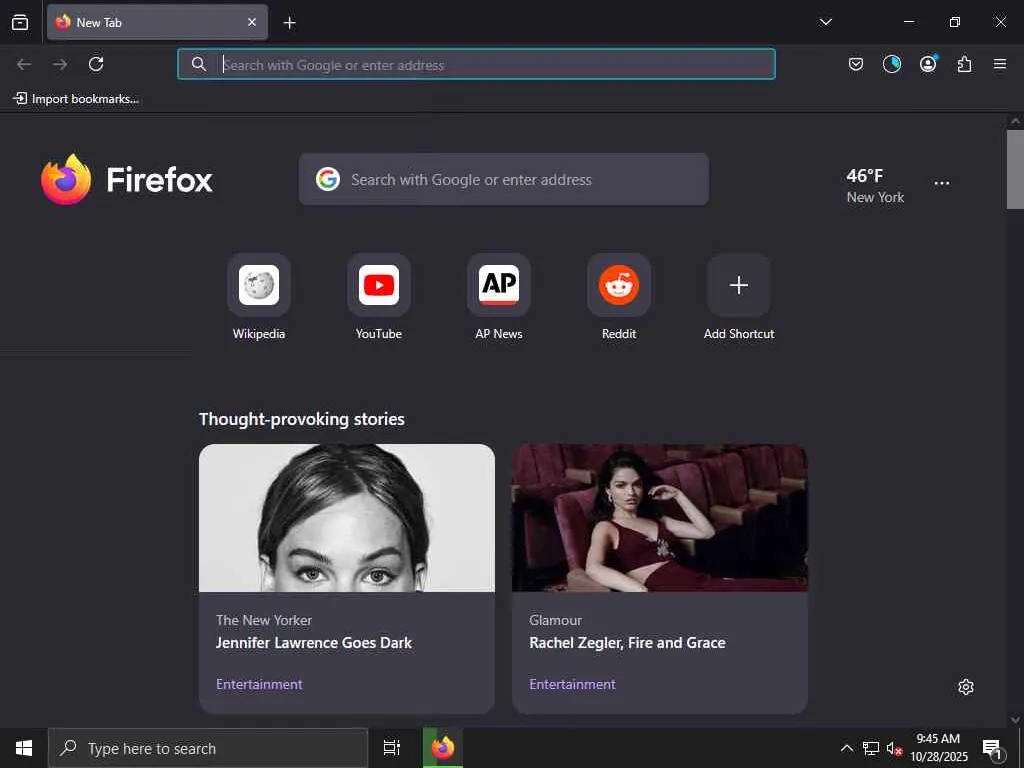
Task: Focus the top address bar field
Action: [476, 64]
